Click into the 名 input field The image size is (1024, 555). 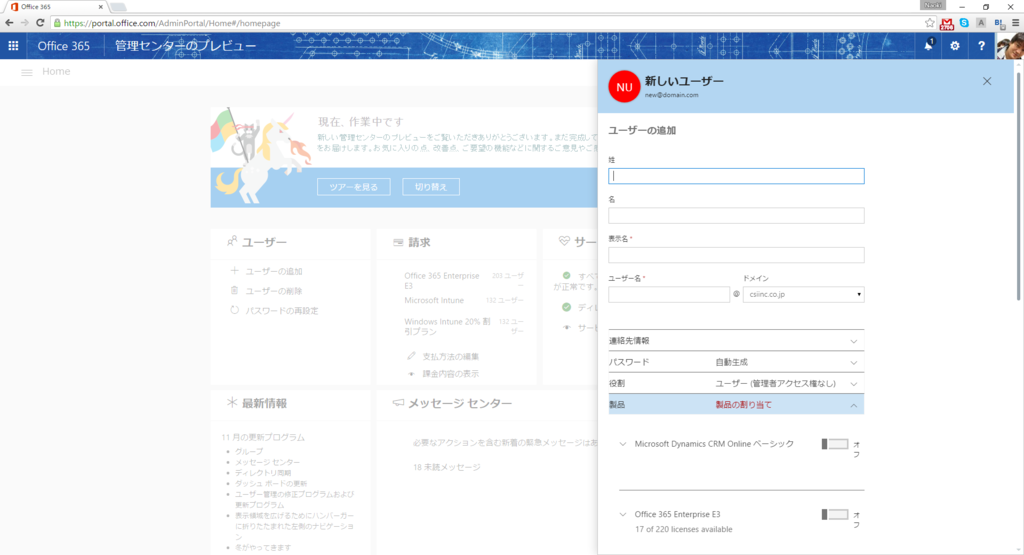click(x=736, y=215)
